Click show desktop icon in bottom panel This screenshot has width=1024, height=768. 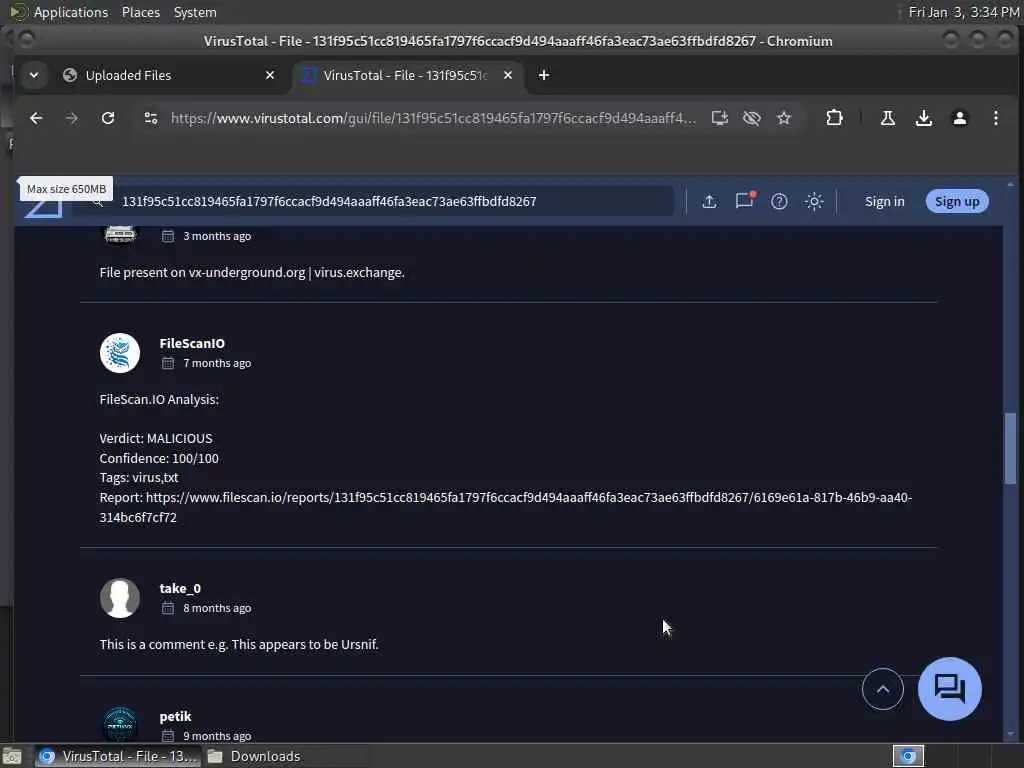coord(12,756)
